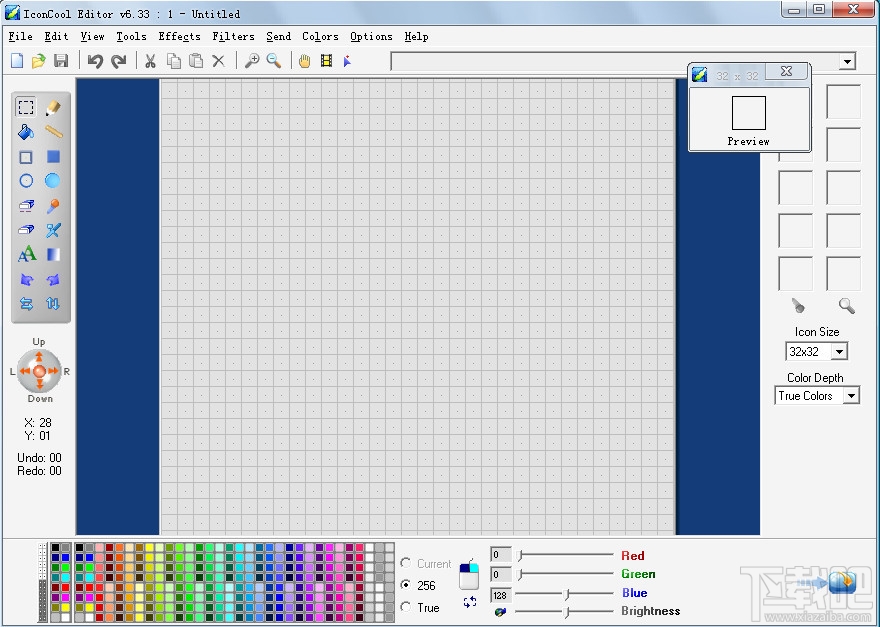Click the Up arrow on navigation pad
Image resolution: width=880 pixels, height=627 pixels.
[39, 356]
